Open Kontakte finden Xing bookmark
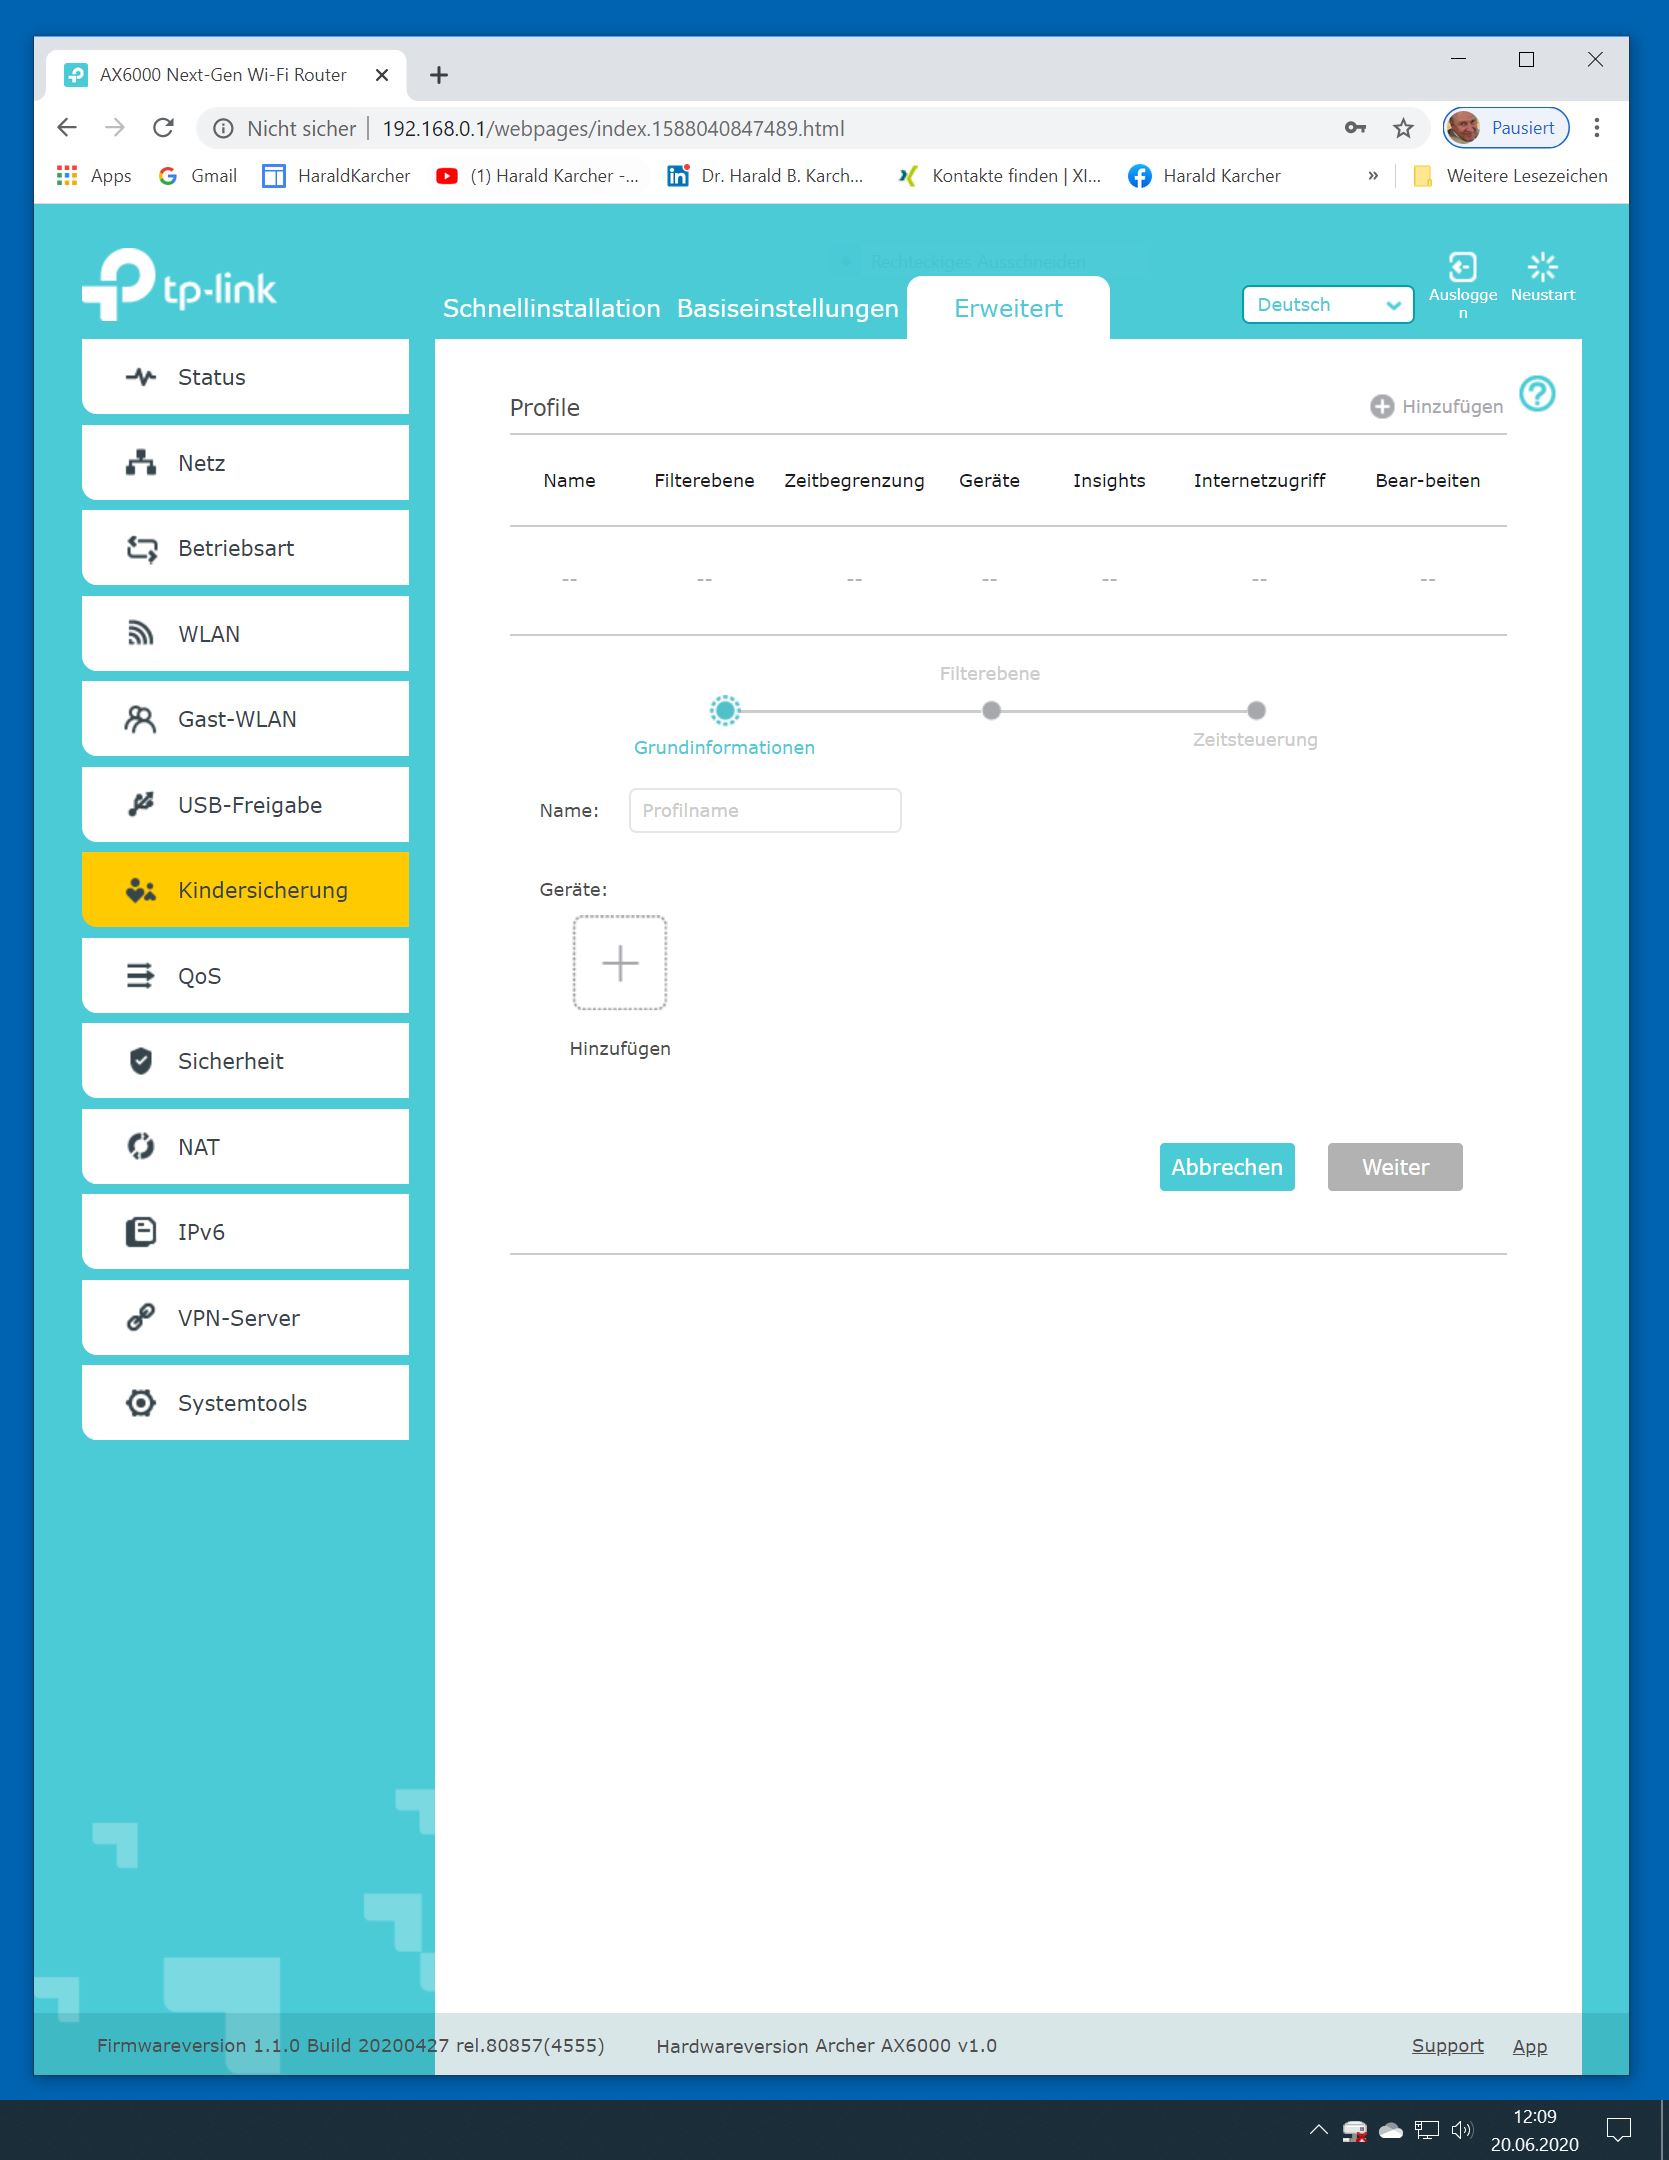The height and width of the screenshot is (2160, 1669). pos(999,176)
